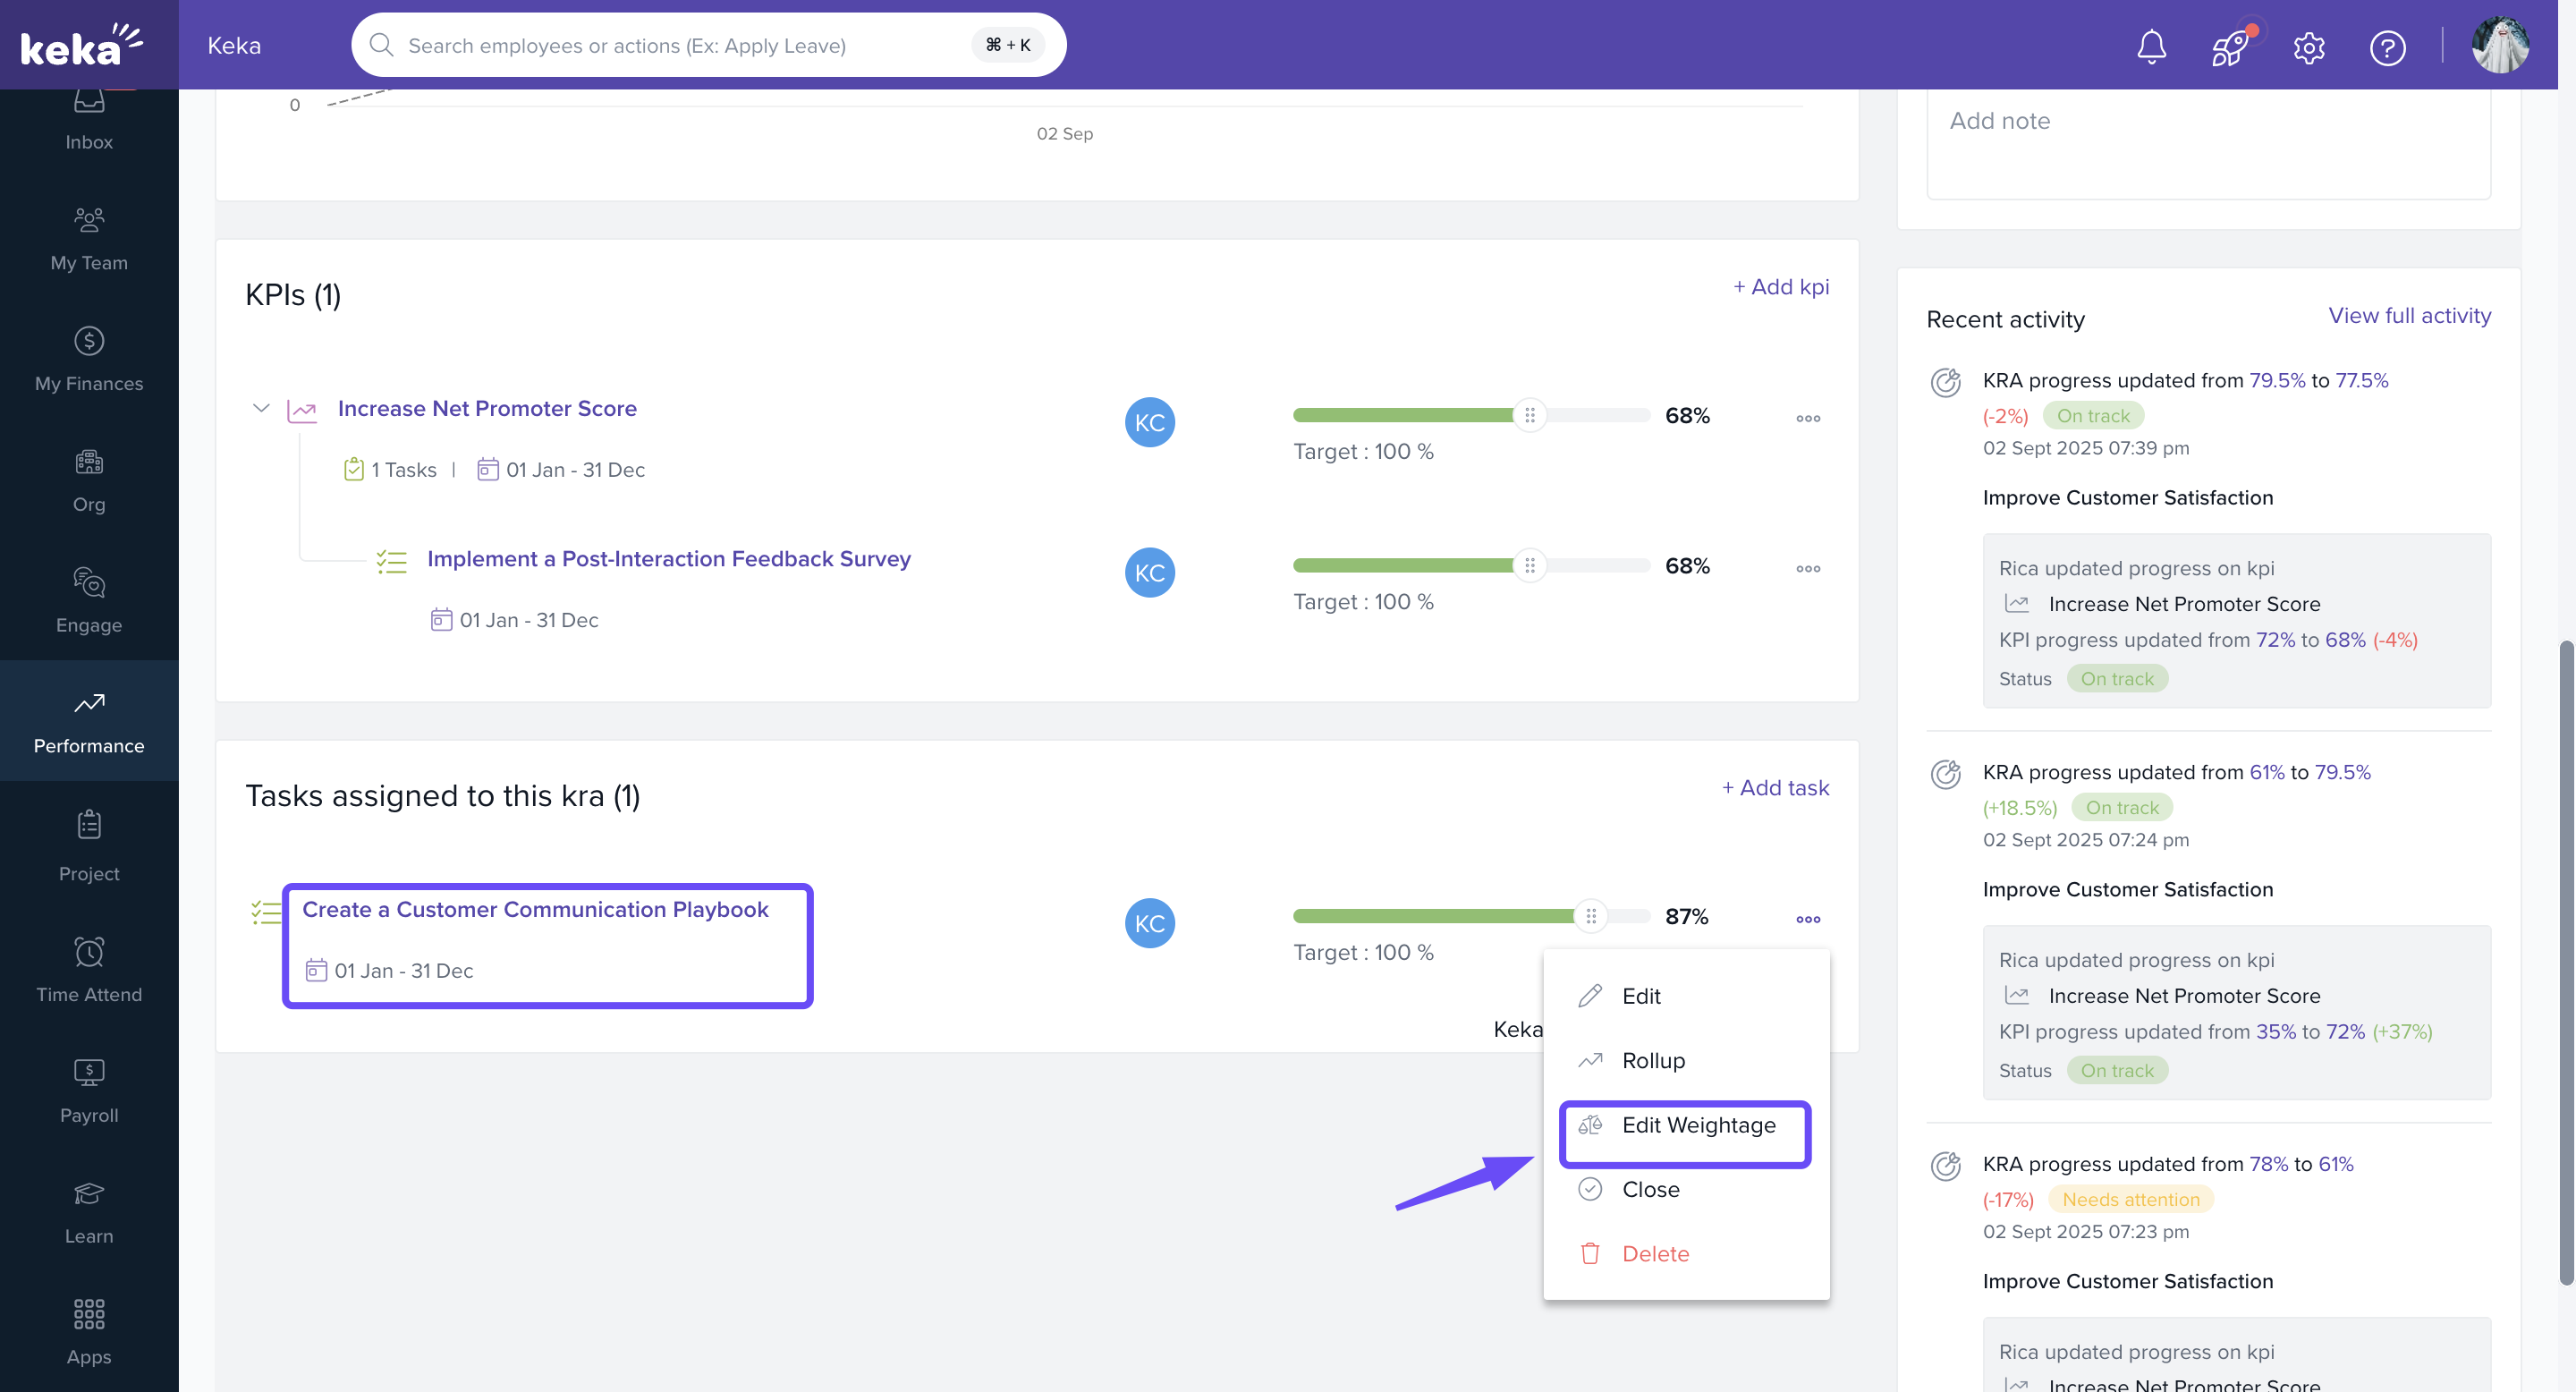2576x1392 pixels.
Task: Click the 87% progress slider handle
Action: [1590, 916]
